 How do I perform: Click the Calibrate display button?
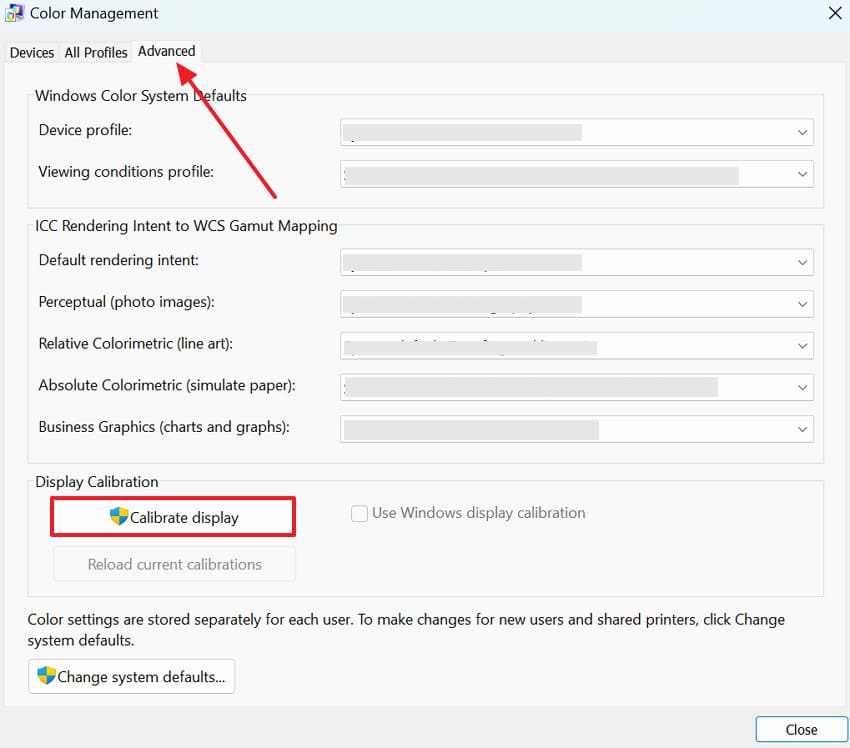point(173,517)
